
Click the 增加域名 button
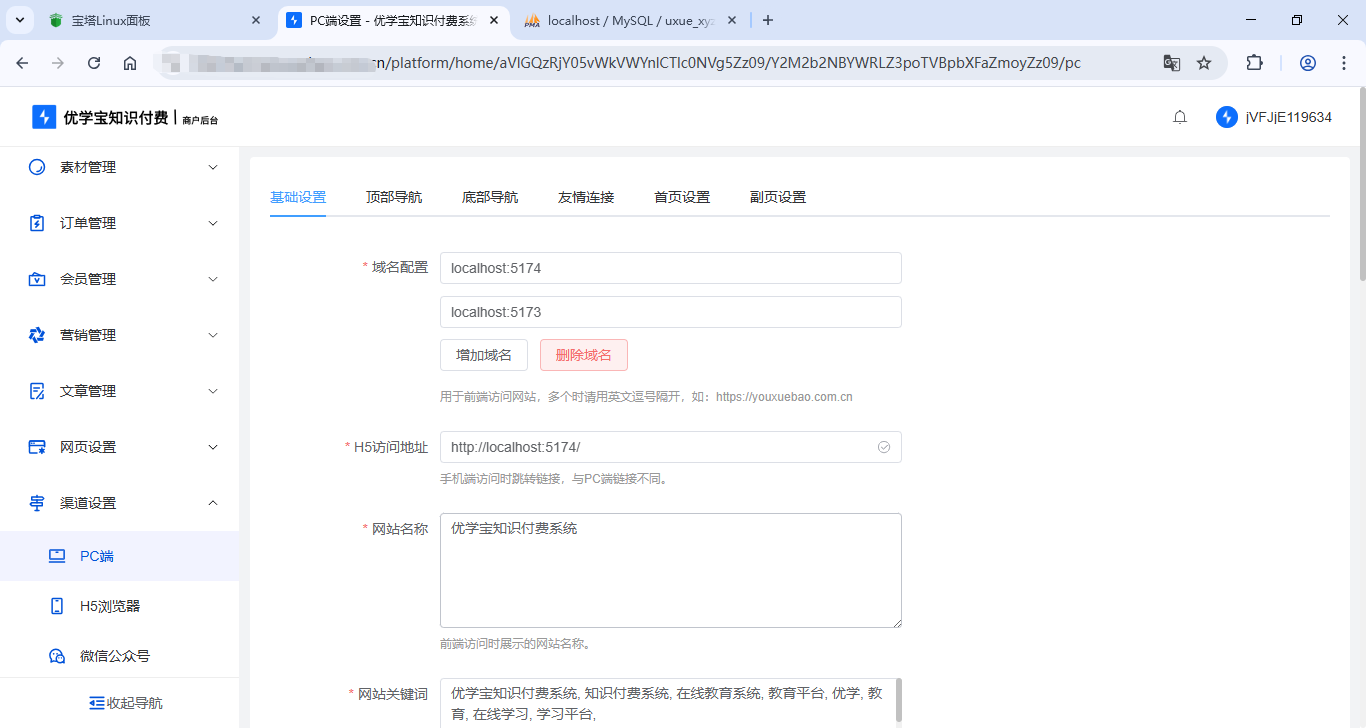(484, 355)
